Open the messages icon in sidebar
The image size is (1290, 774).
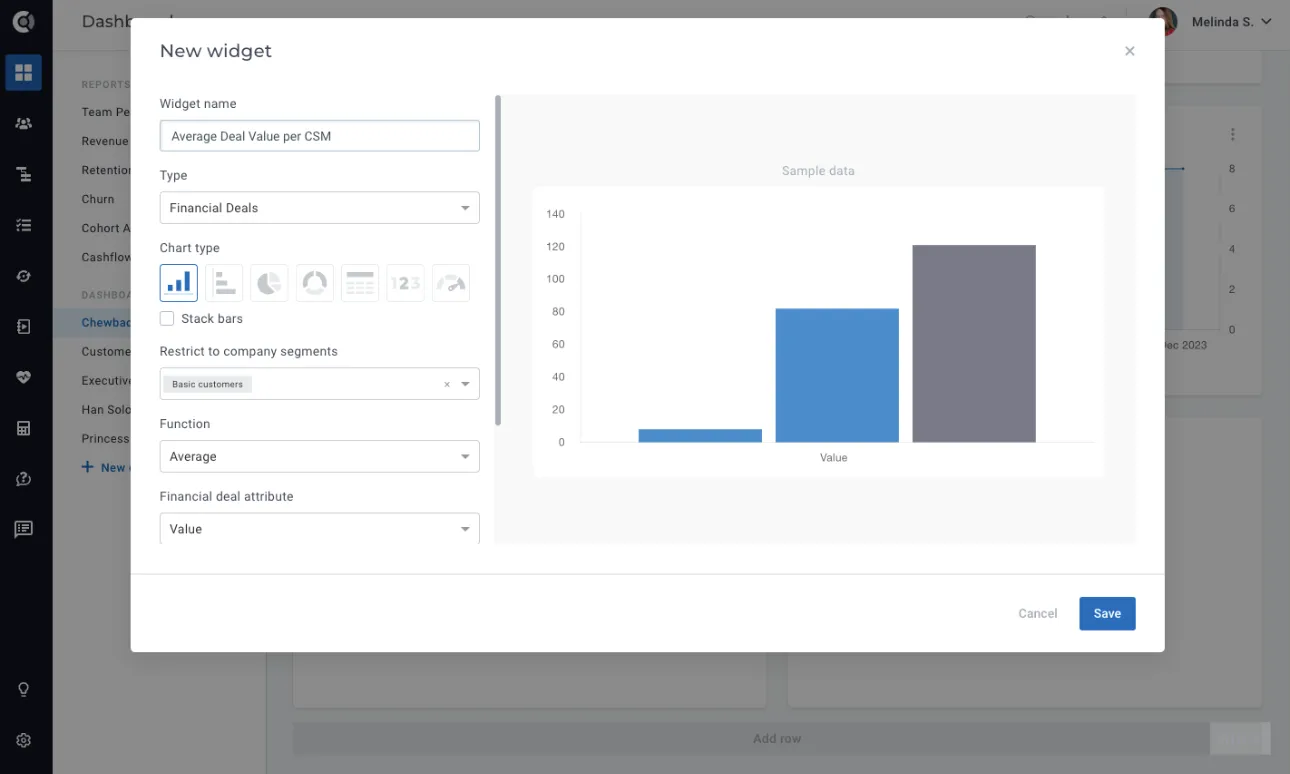(x=23, y=529)
